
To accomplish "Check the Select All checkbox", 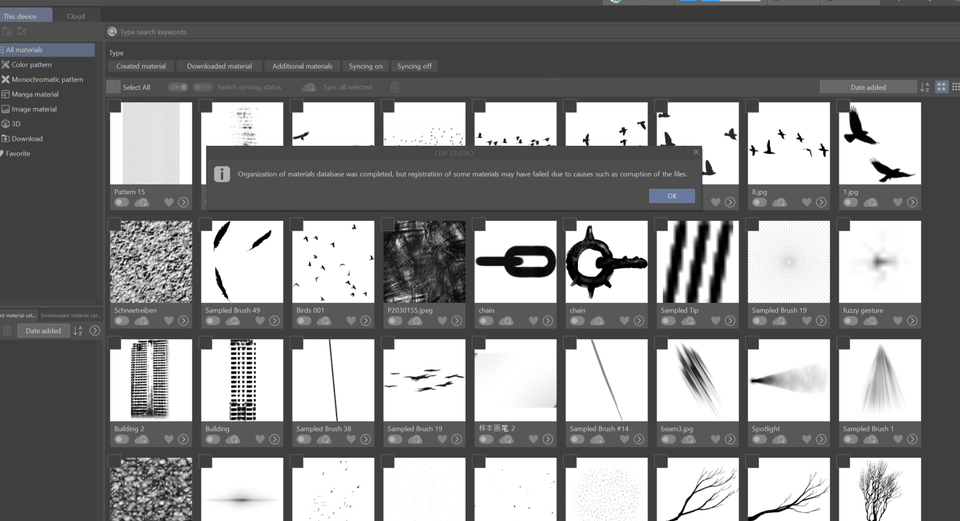I will pyautogui.click(x=114, y=87).
